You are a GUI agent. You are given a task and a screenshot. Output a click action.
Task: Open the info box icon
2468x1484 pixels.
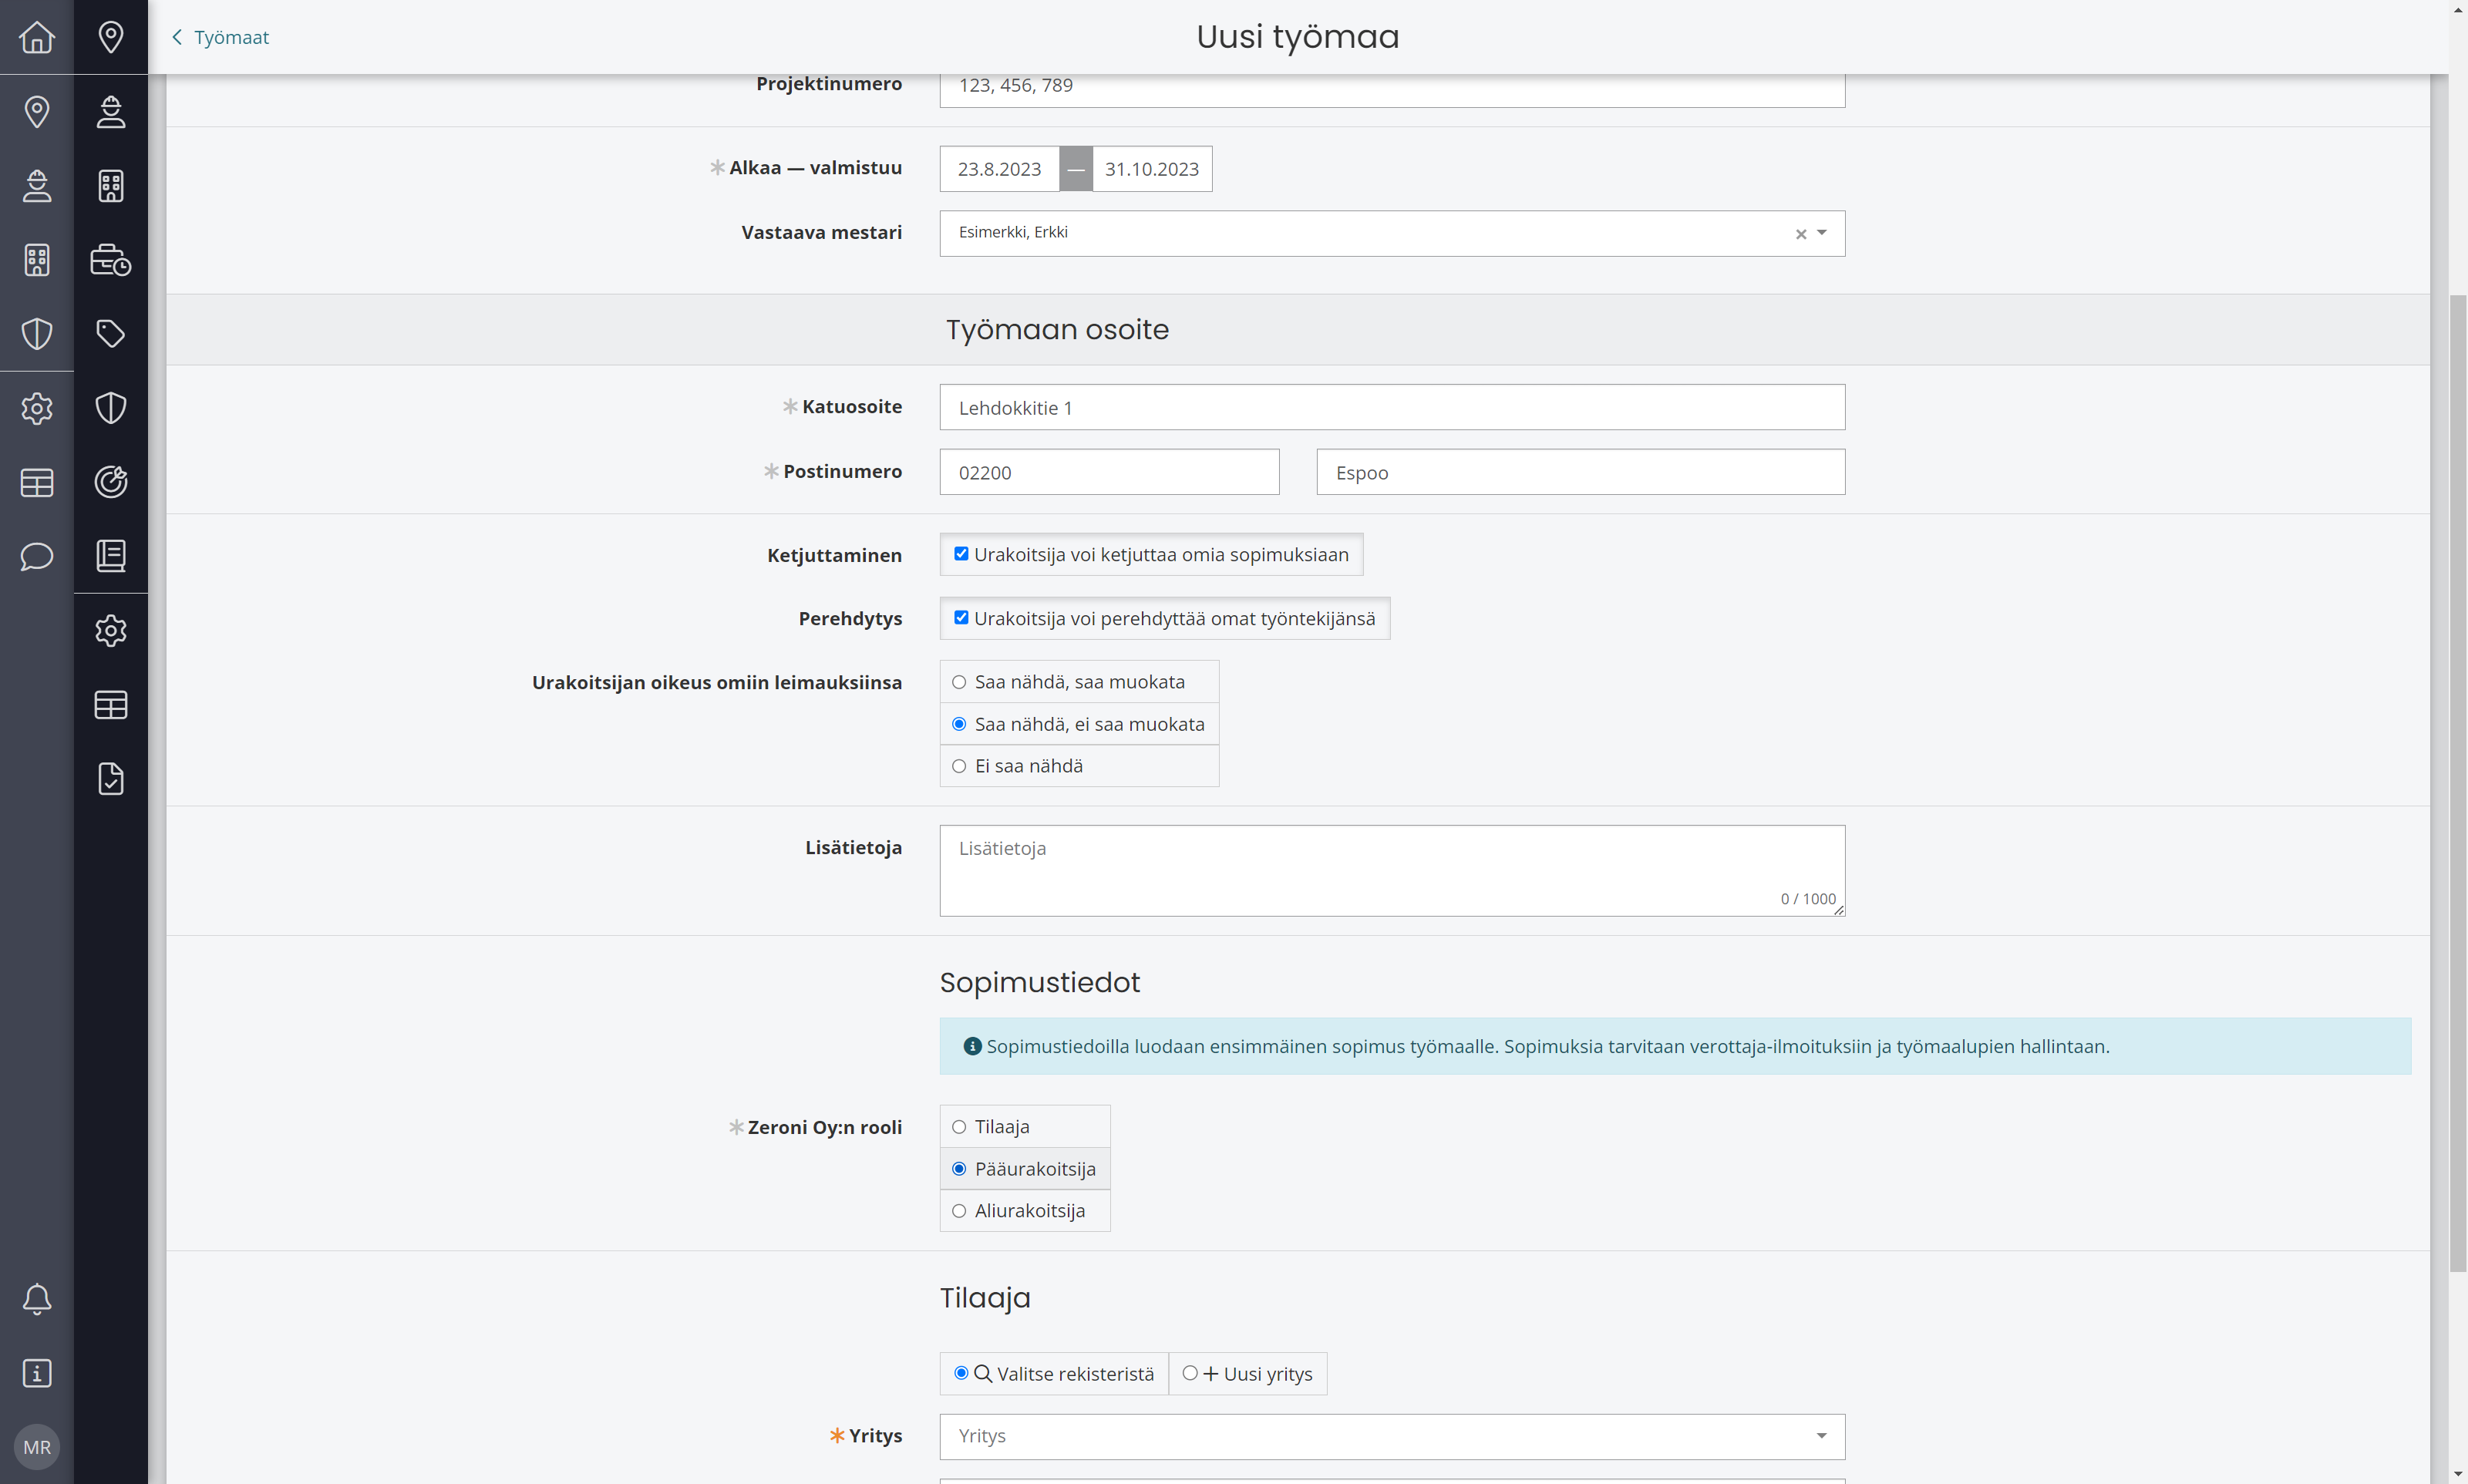pos(37,1373)
